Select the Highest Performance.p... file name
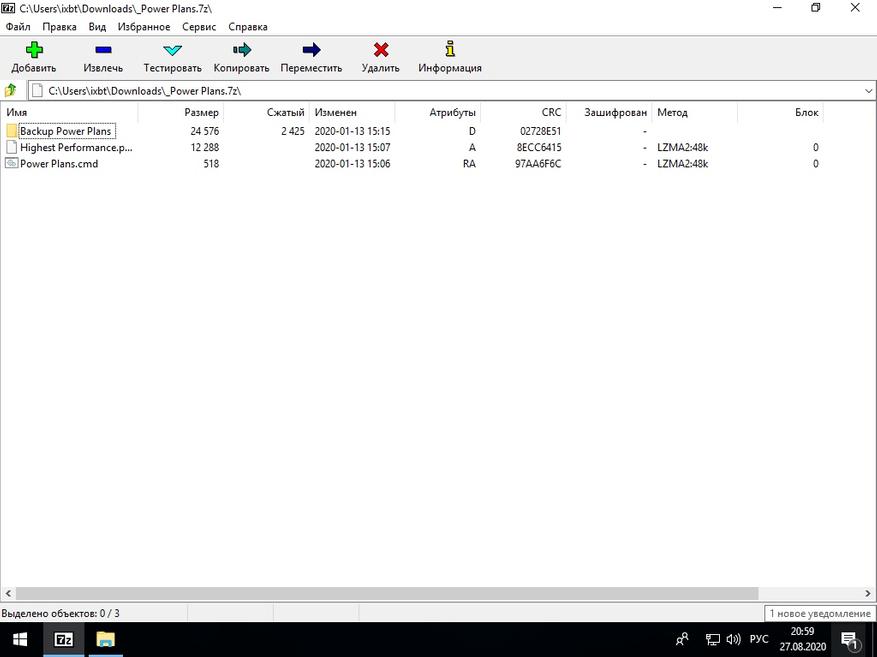 point(76,147)
